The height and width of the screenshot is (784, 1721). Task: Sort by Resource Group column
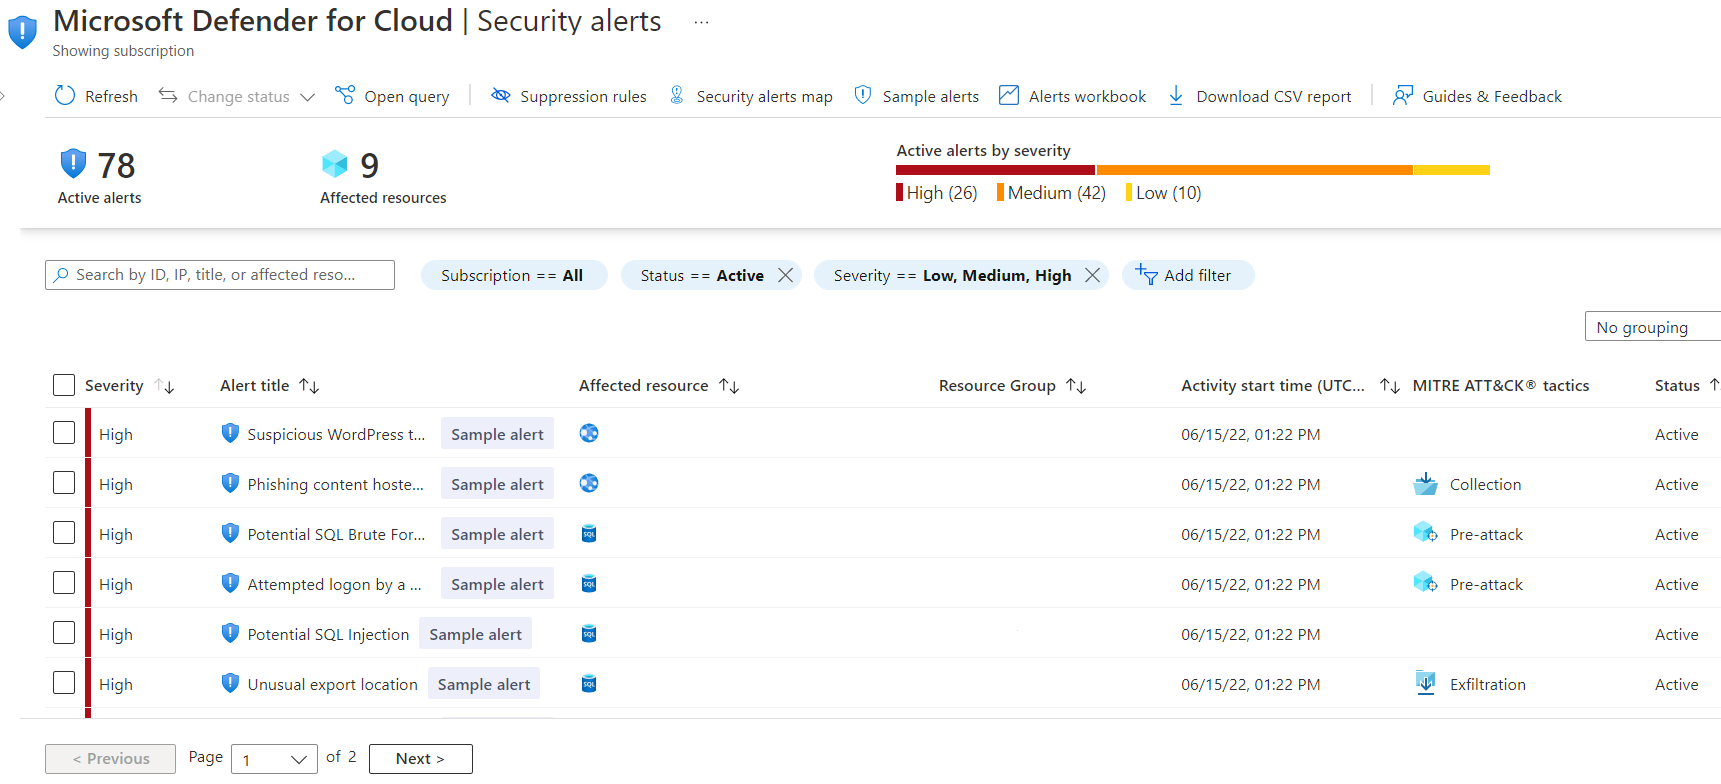tap(1076, 386)
